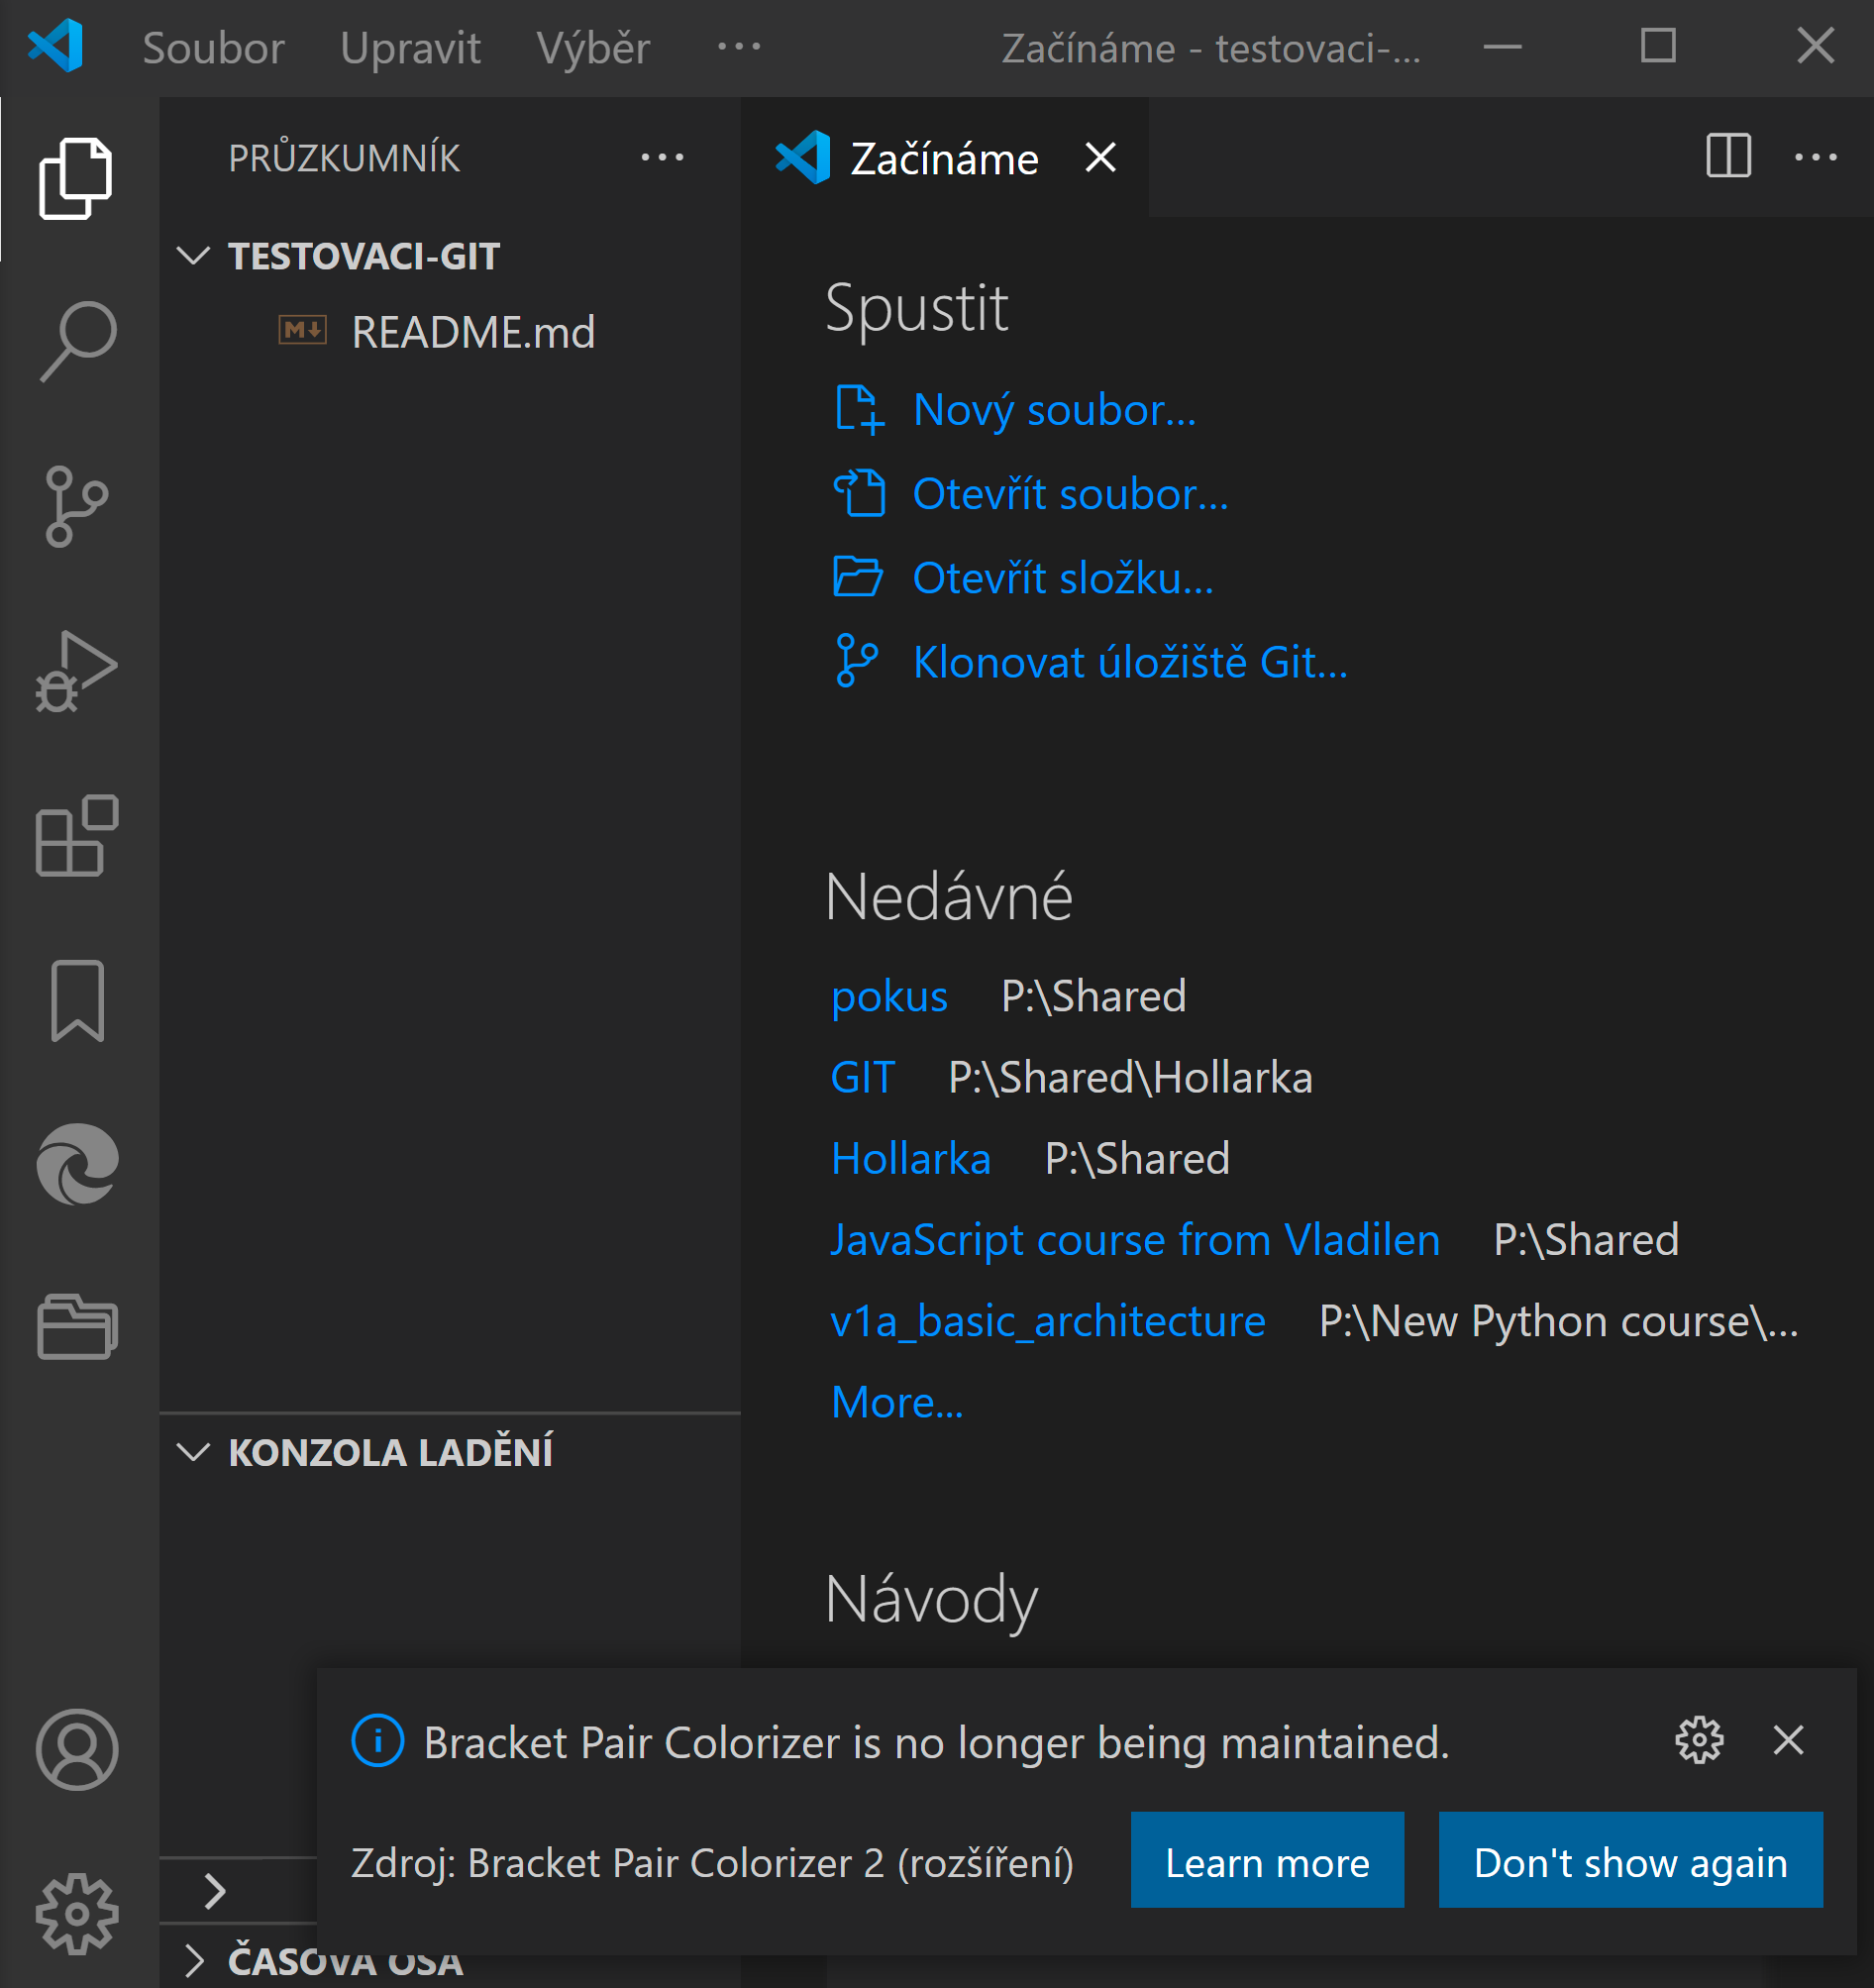The height and width of the screenshot is (1988, 1874).
Task: Open Project Manager folder icon
Action: point(77,1327)
